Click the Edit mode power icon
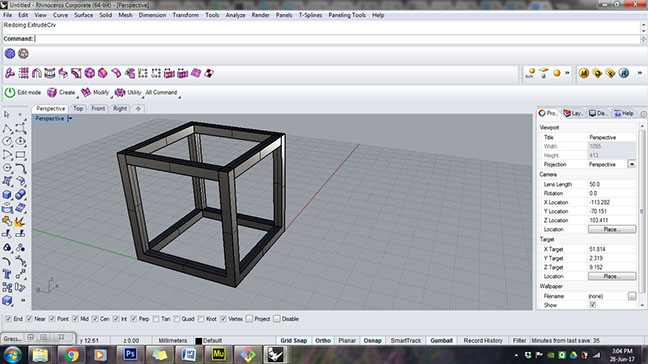The image size is (648, 364). click(10, 93)
